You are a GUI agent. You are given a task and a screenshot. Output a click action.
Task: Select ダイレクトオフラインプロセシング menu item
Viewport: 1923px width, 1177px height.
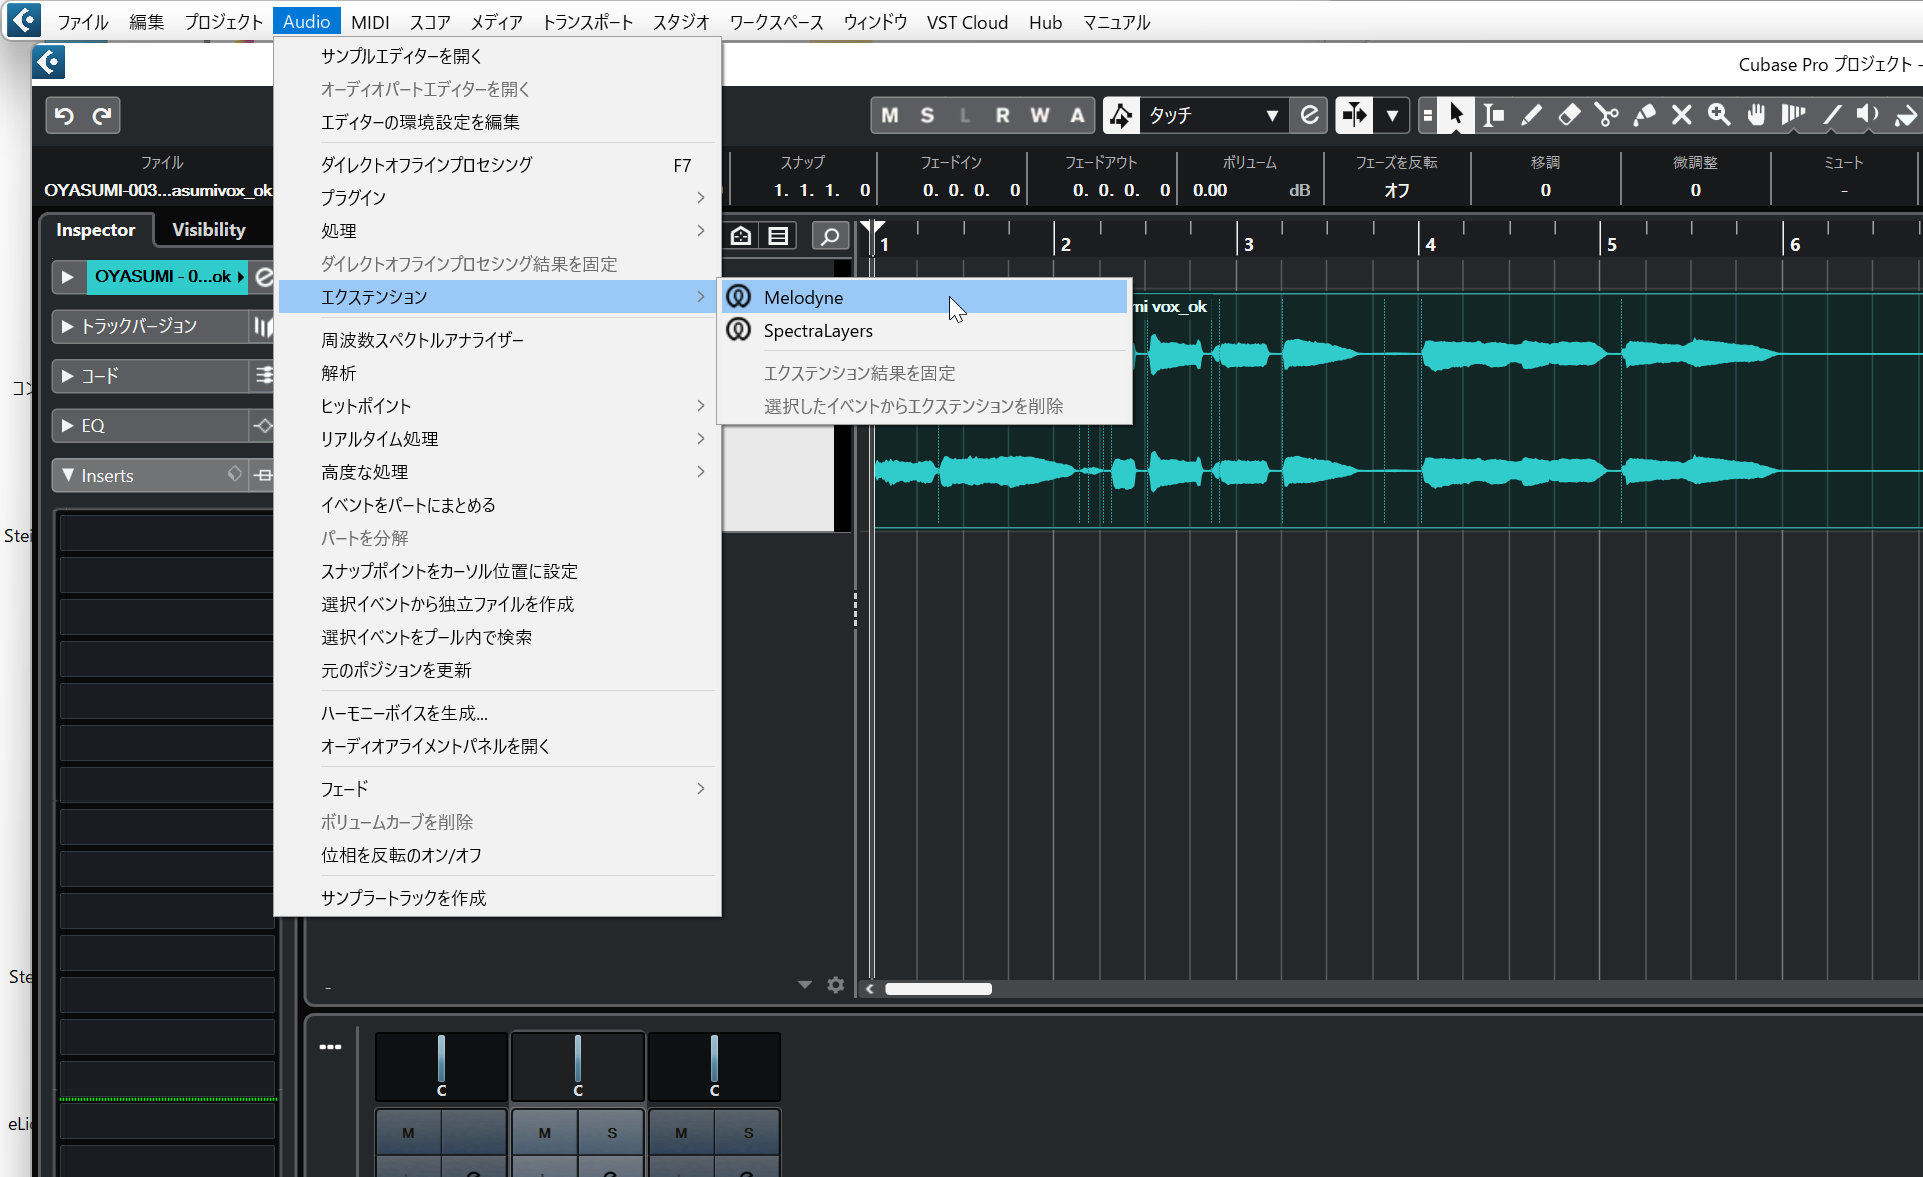[x=497, y=165]
